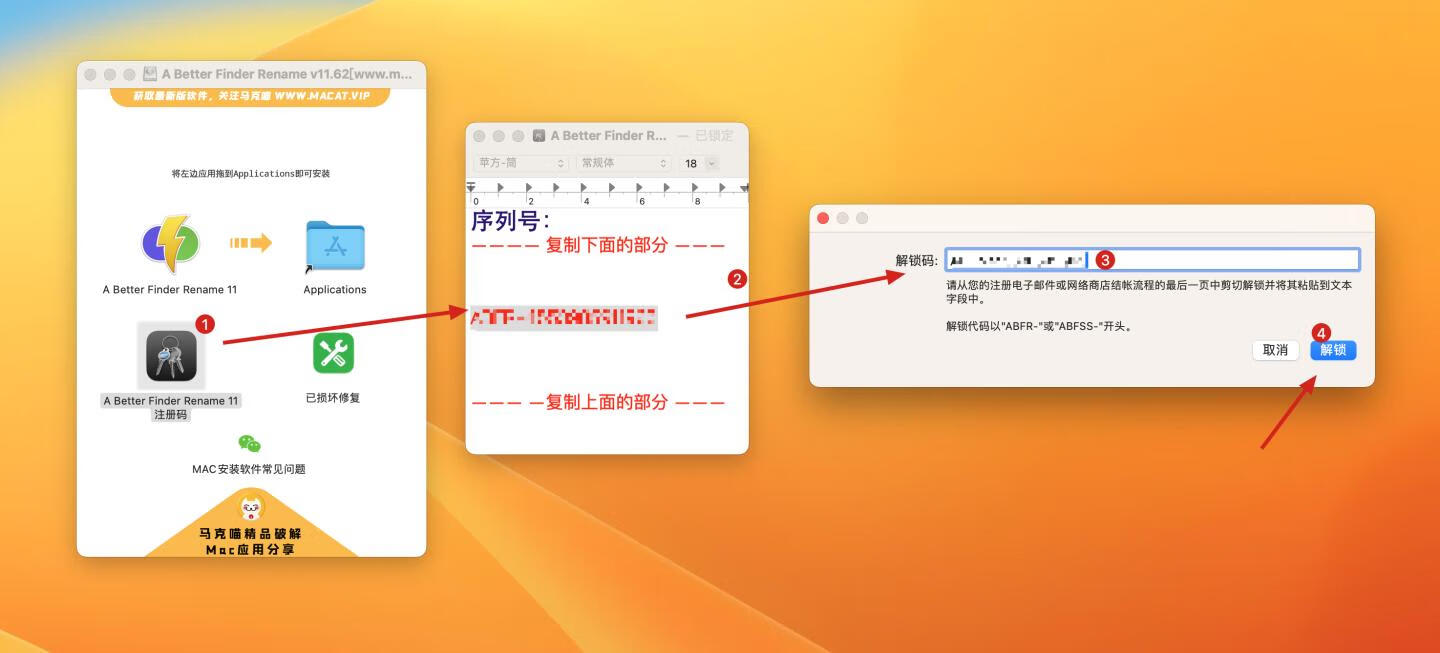Open the Keychain-style 注册码 file icon
Viewport: 1440px width, 653px height.
click(171, 356)
